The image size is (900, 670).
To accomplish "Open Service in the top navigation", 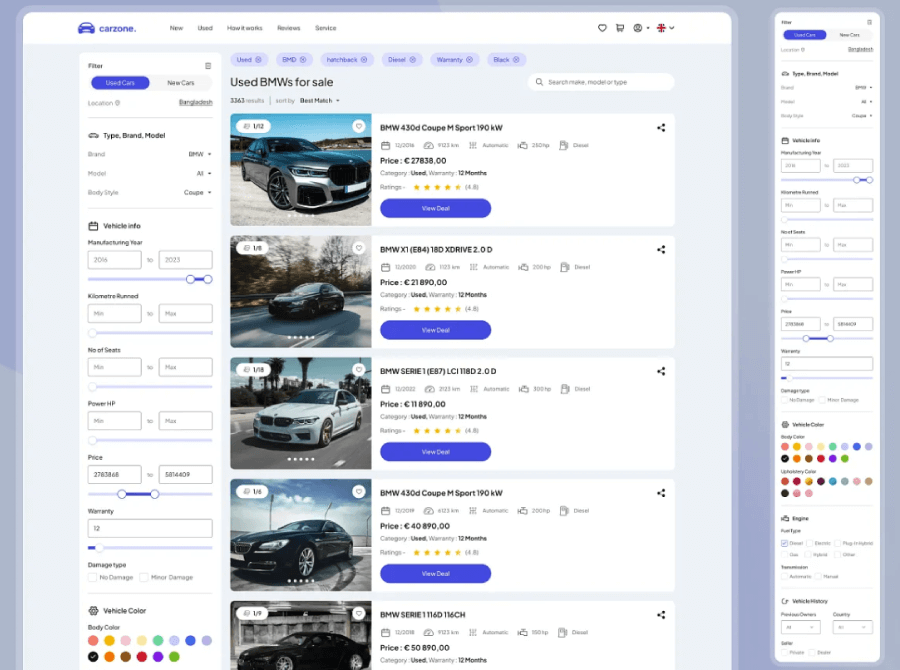I will coord(325,28).
